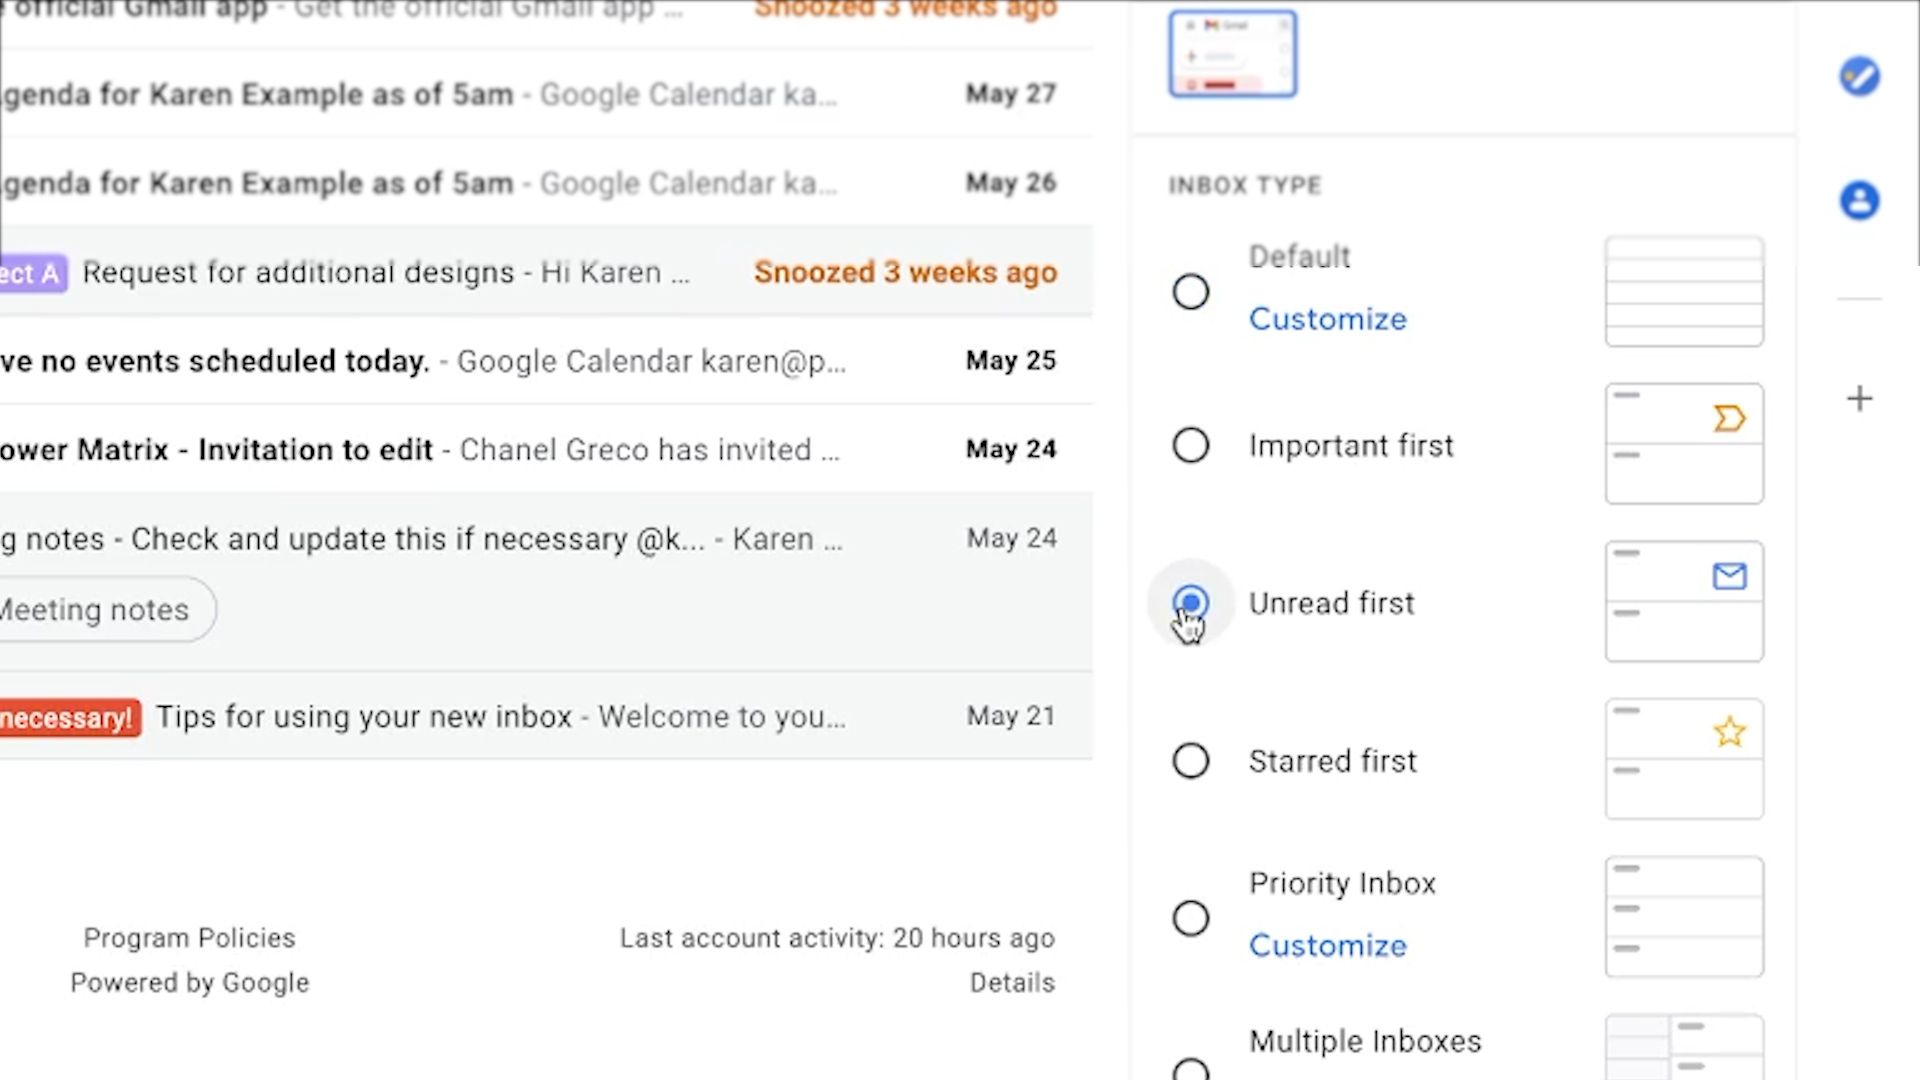Open the Request for additional designs email
The height and width of the screenshot is (1080, 1920).
coord(385,272)
